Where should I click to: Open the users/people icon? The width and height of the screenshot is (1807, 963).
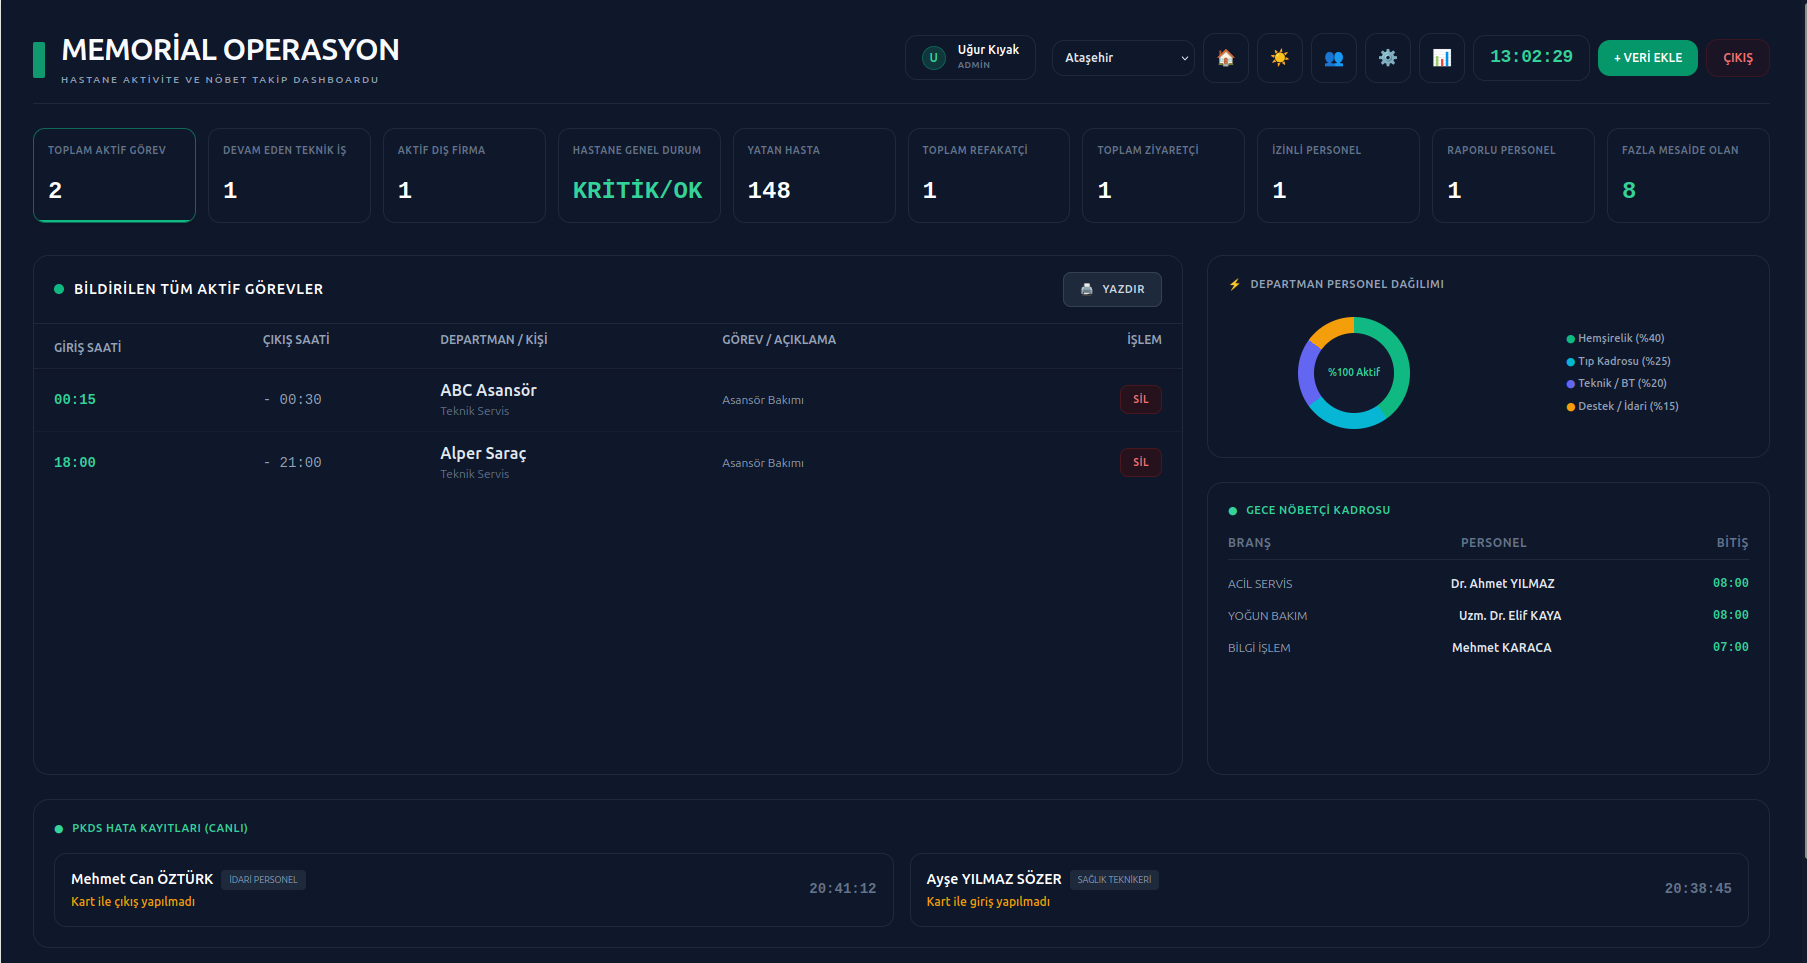click(1333, 58)
